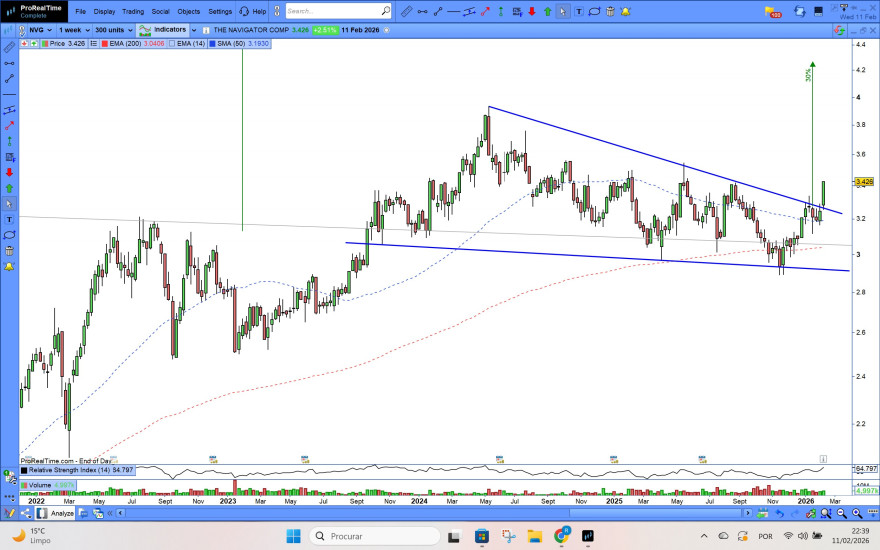
Task: Click the Indicators button
Action: tap(163, 30)
